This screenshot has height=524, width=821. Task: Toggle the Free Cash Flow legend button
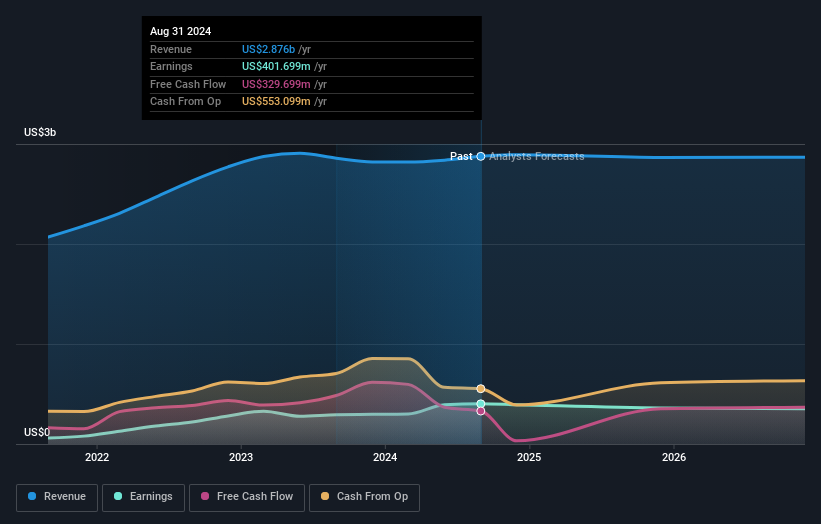(247, 497)
